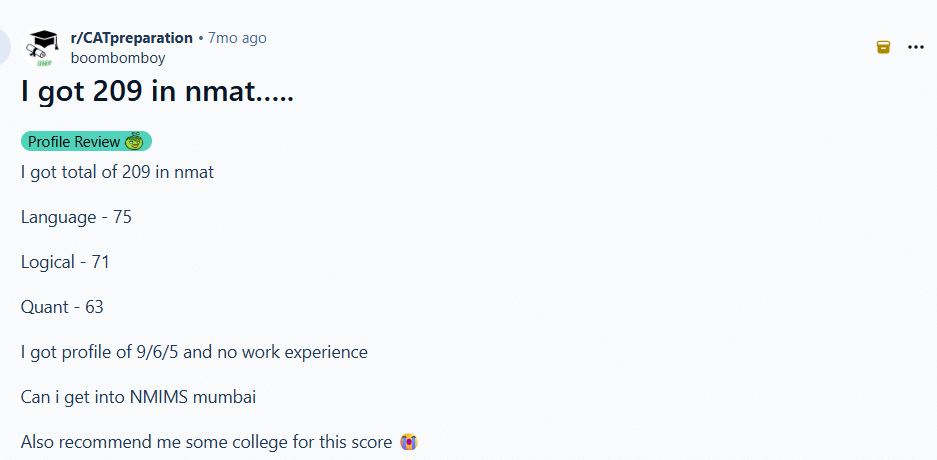This screenshot has width=937, height=460.
Task: Click the 'Can i get into NMIMS mumbai' line
Action: (x=139, y=397)
